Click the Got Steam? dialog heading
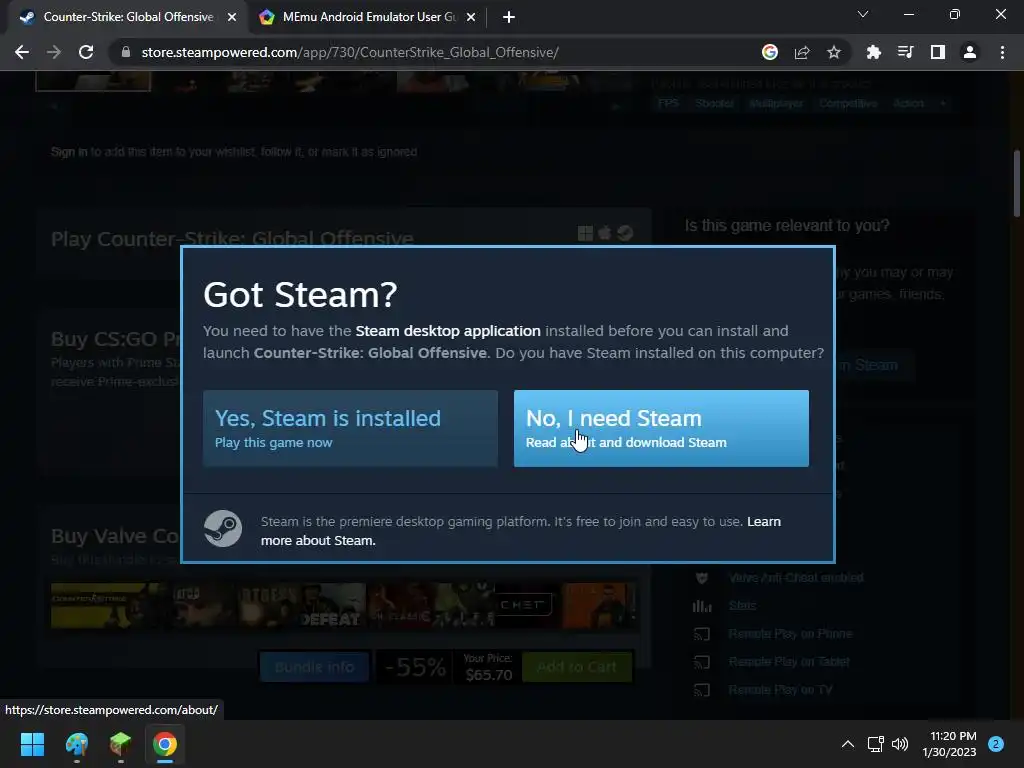Image resolution: width=1024 pixels, height=768 pixels. point(300,295)
